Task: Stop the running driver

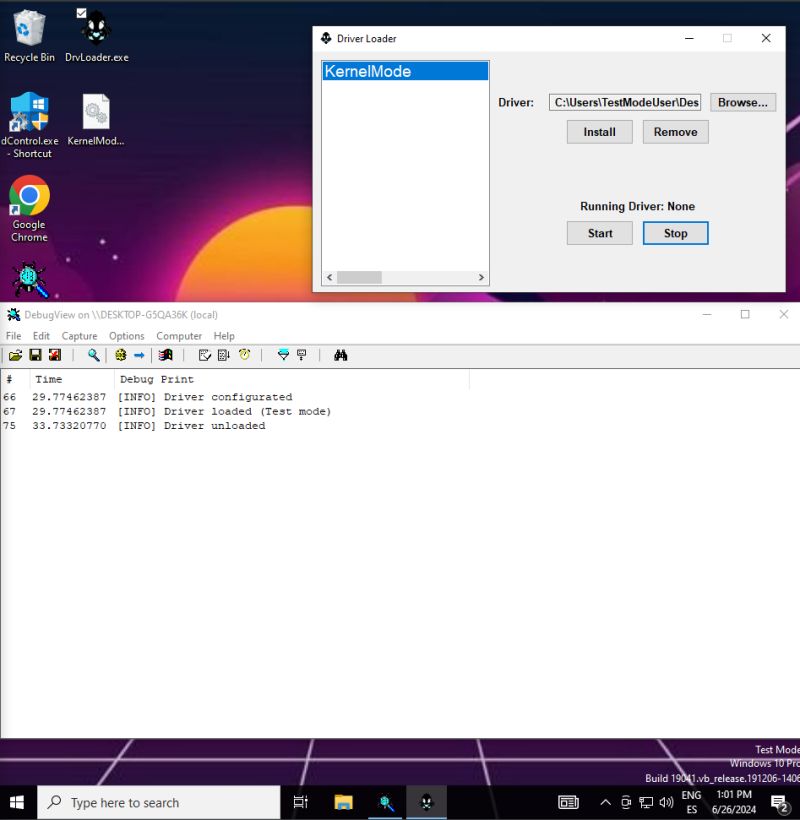Action: 675,233
